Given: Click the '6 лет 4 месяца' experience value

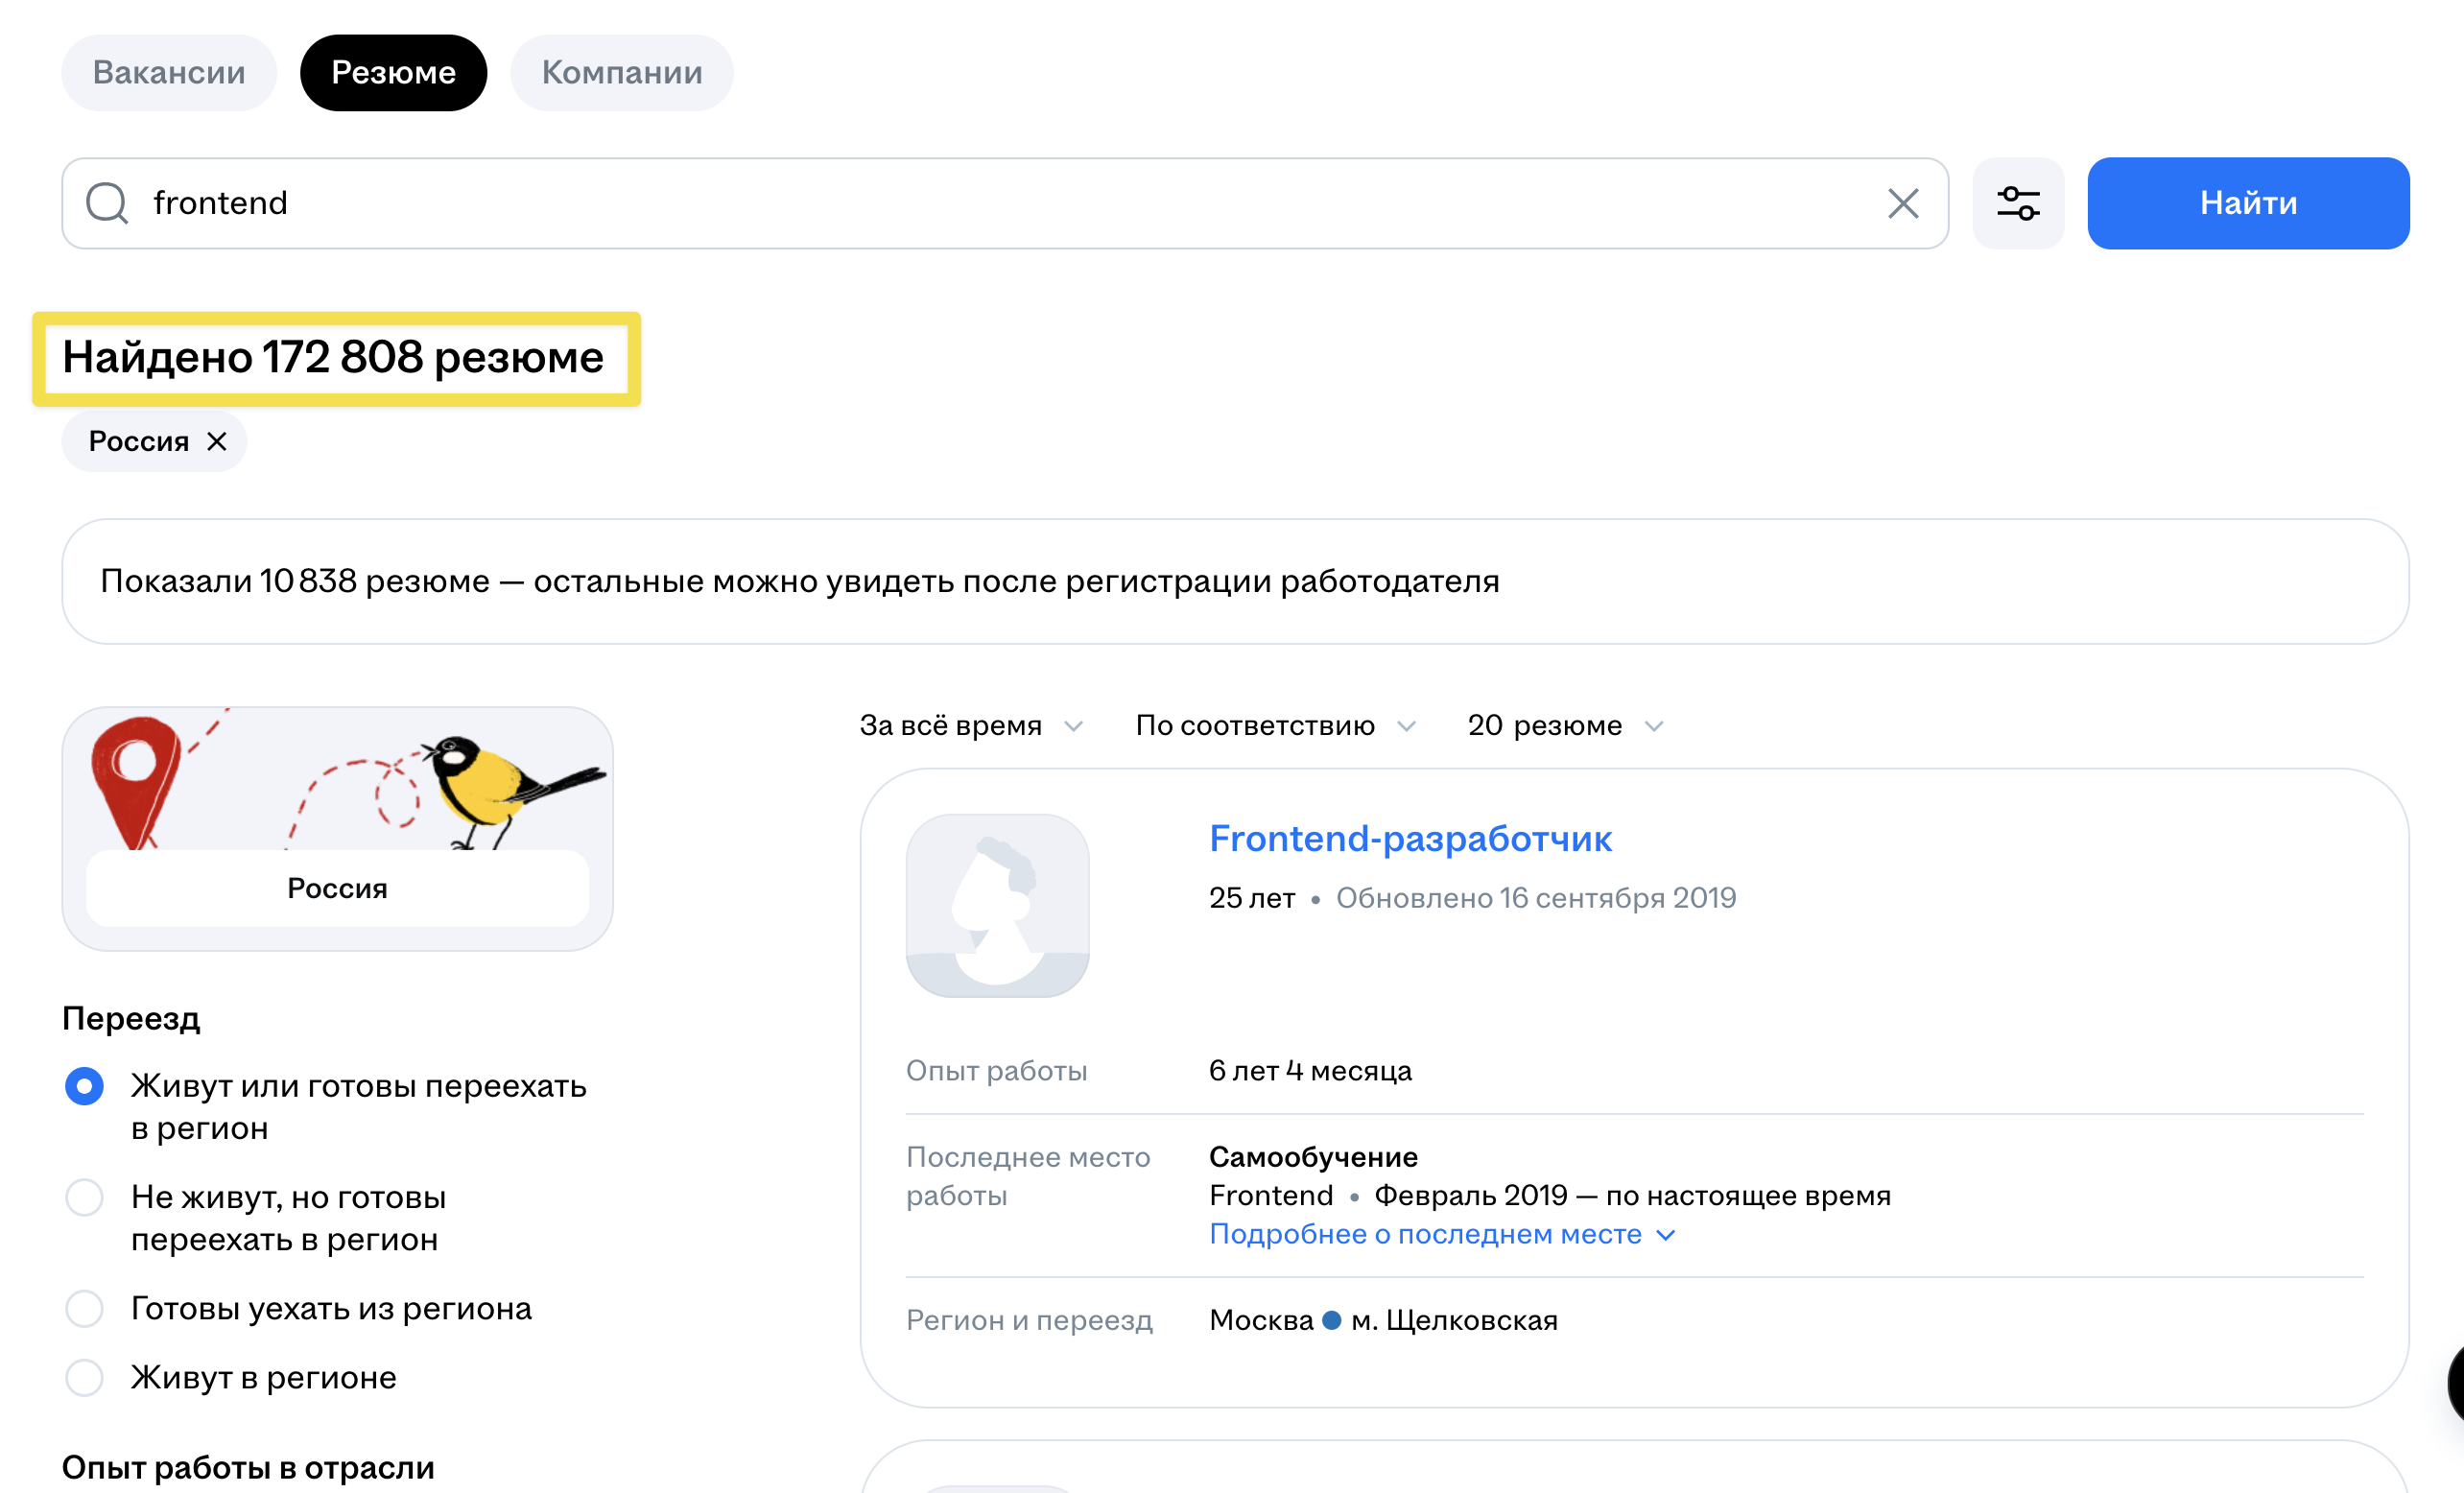Looking at the screenshot, I should click(x=1310, y=1071).
